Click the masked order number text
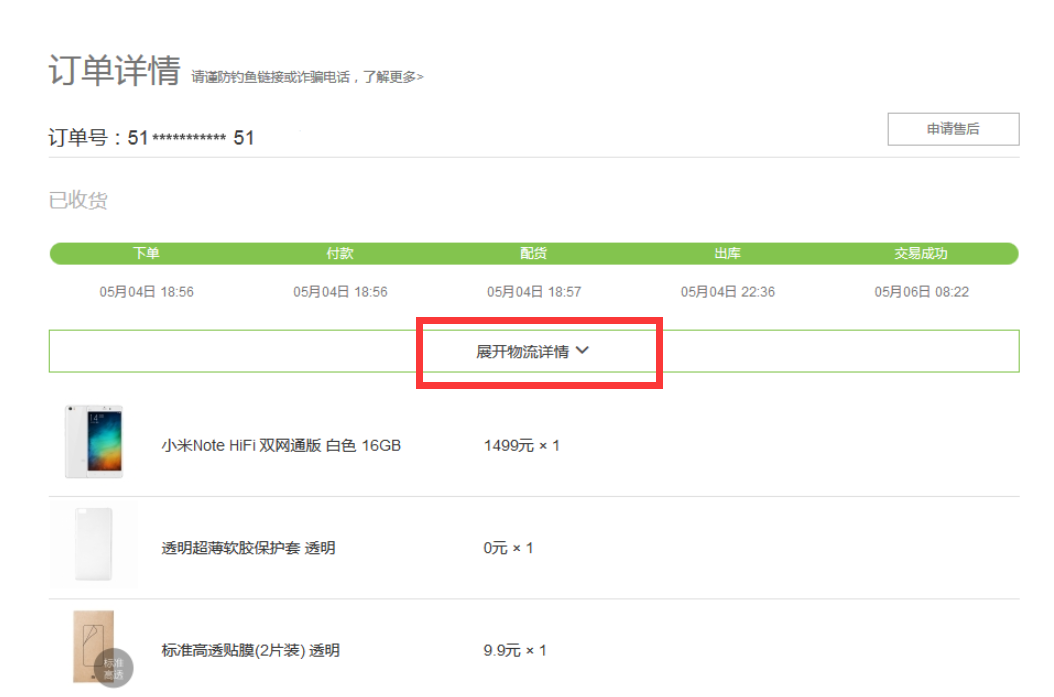1054x697 pixels. [x=190, y=138]
